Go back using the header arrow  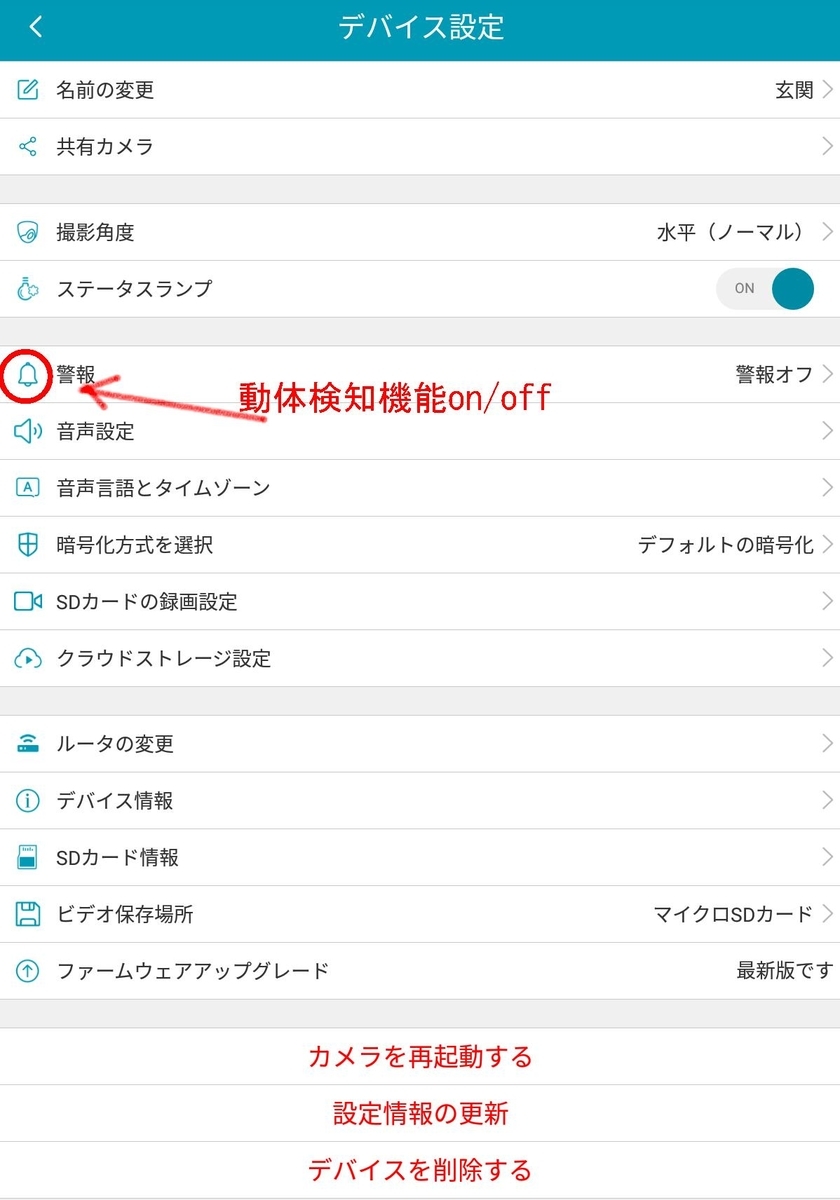(x=36, y=27)
